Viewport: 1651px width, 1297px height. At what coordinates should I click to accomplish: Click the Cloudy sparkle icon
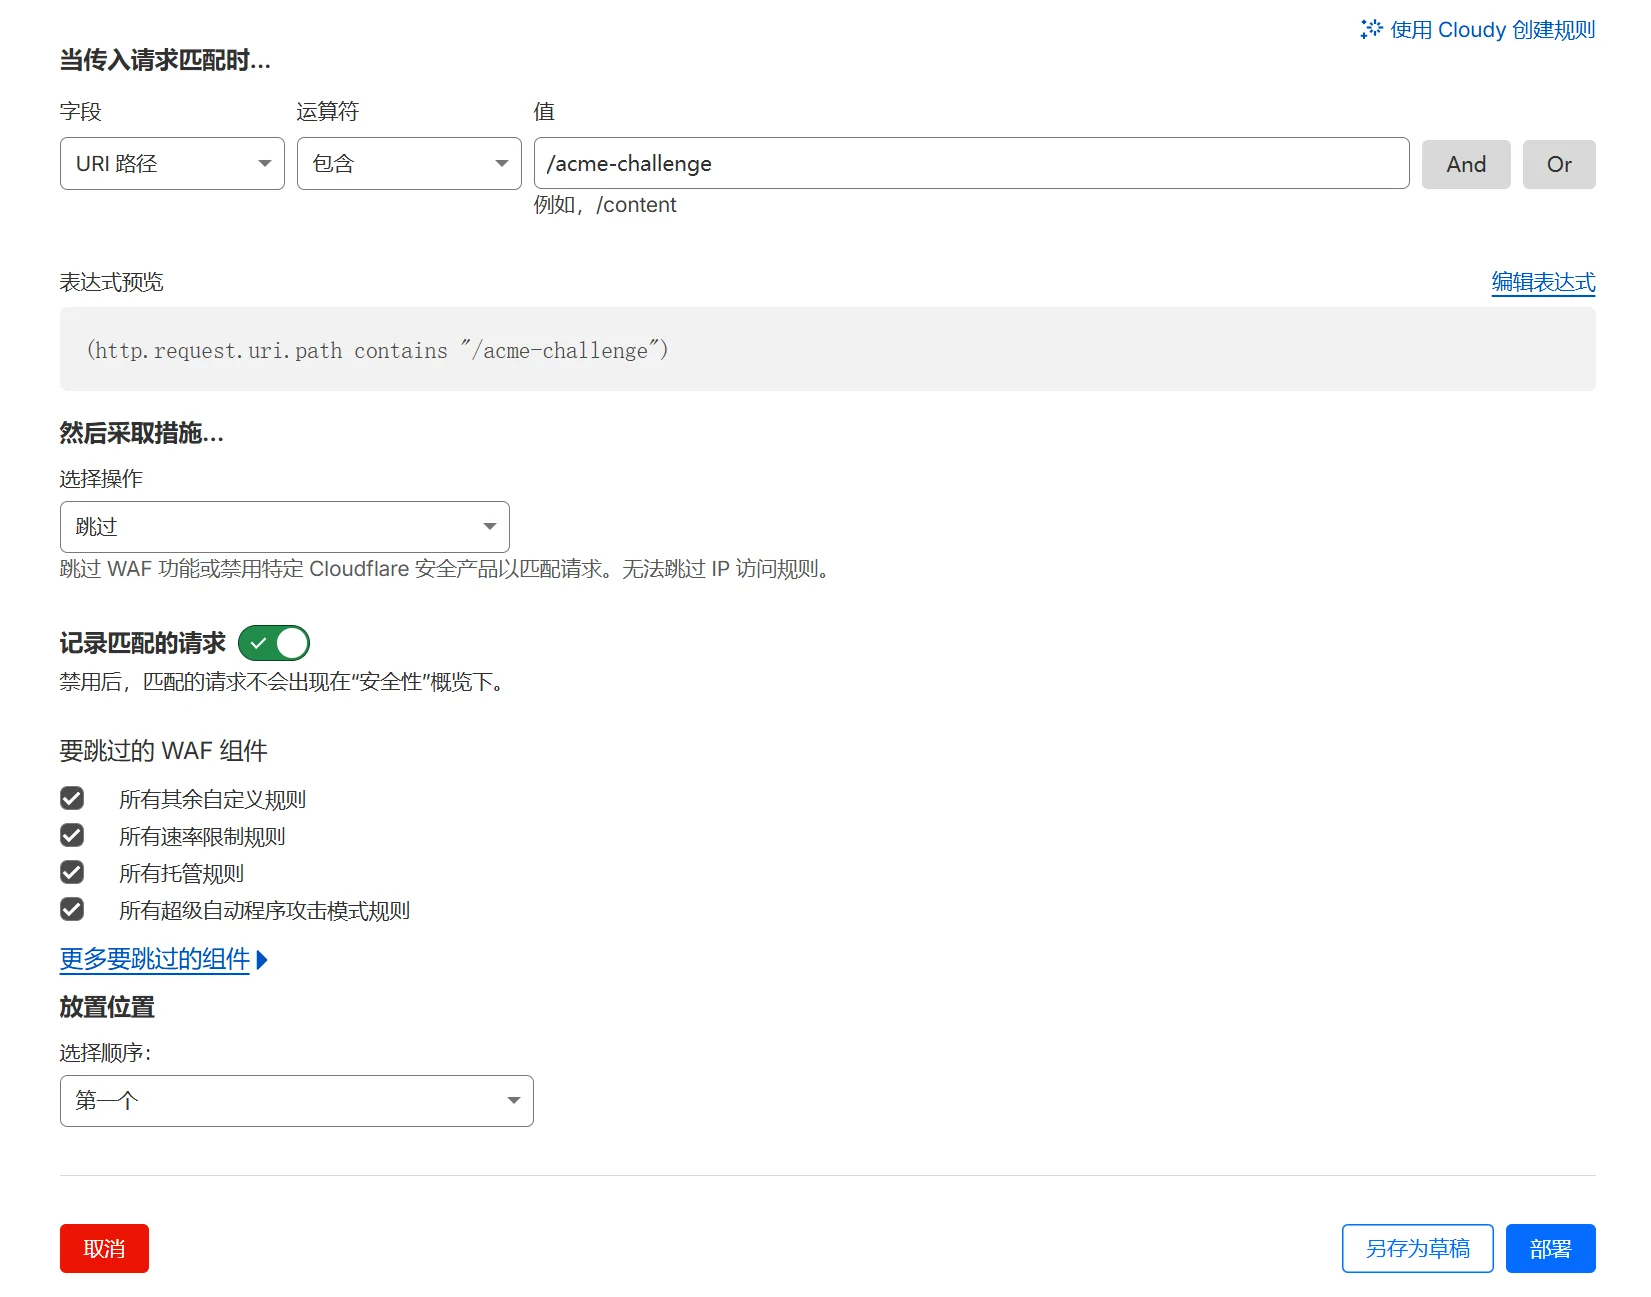pyautogui.click(x=1371, y=29)
